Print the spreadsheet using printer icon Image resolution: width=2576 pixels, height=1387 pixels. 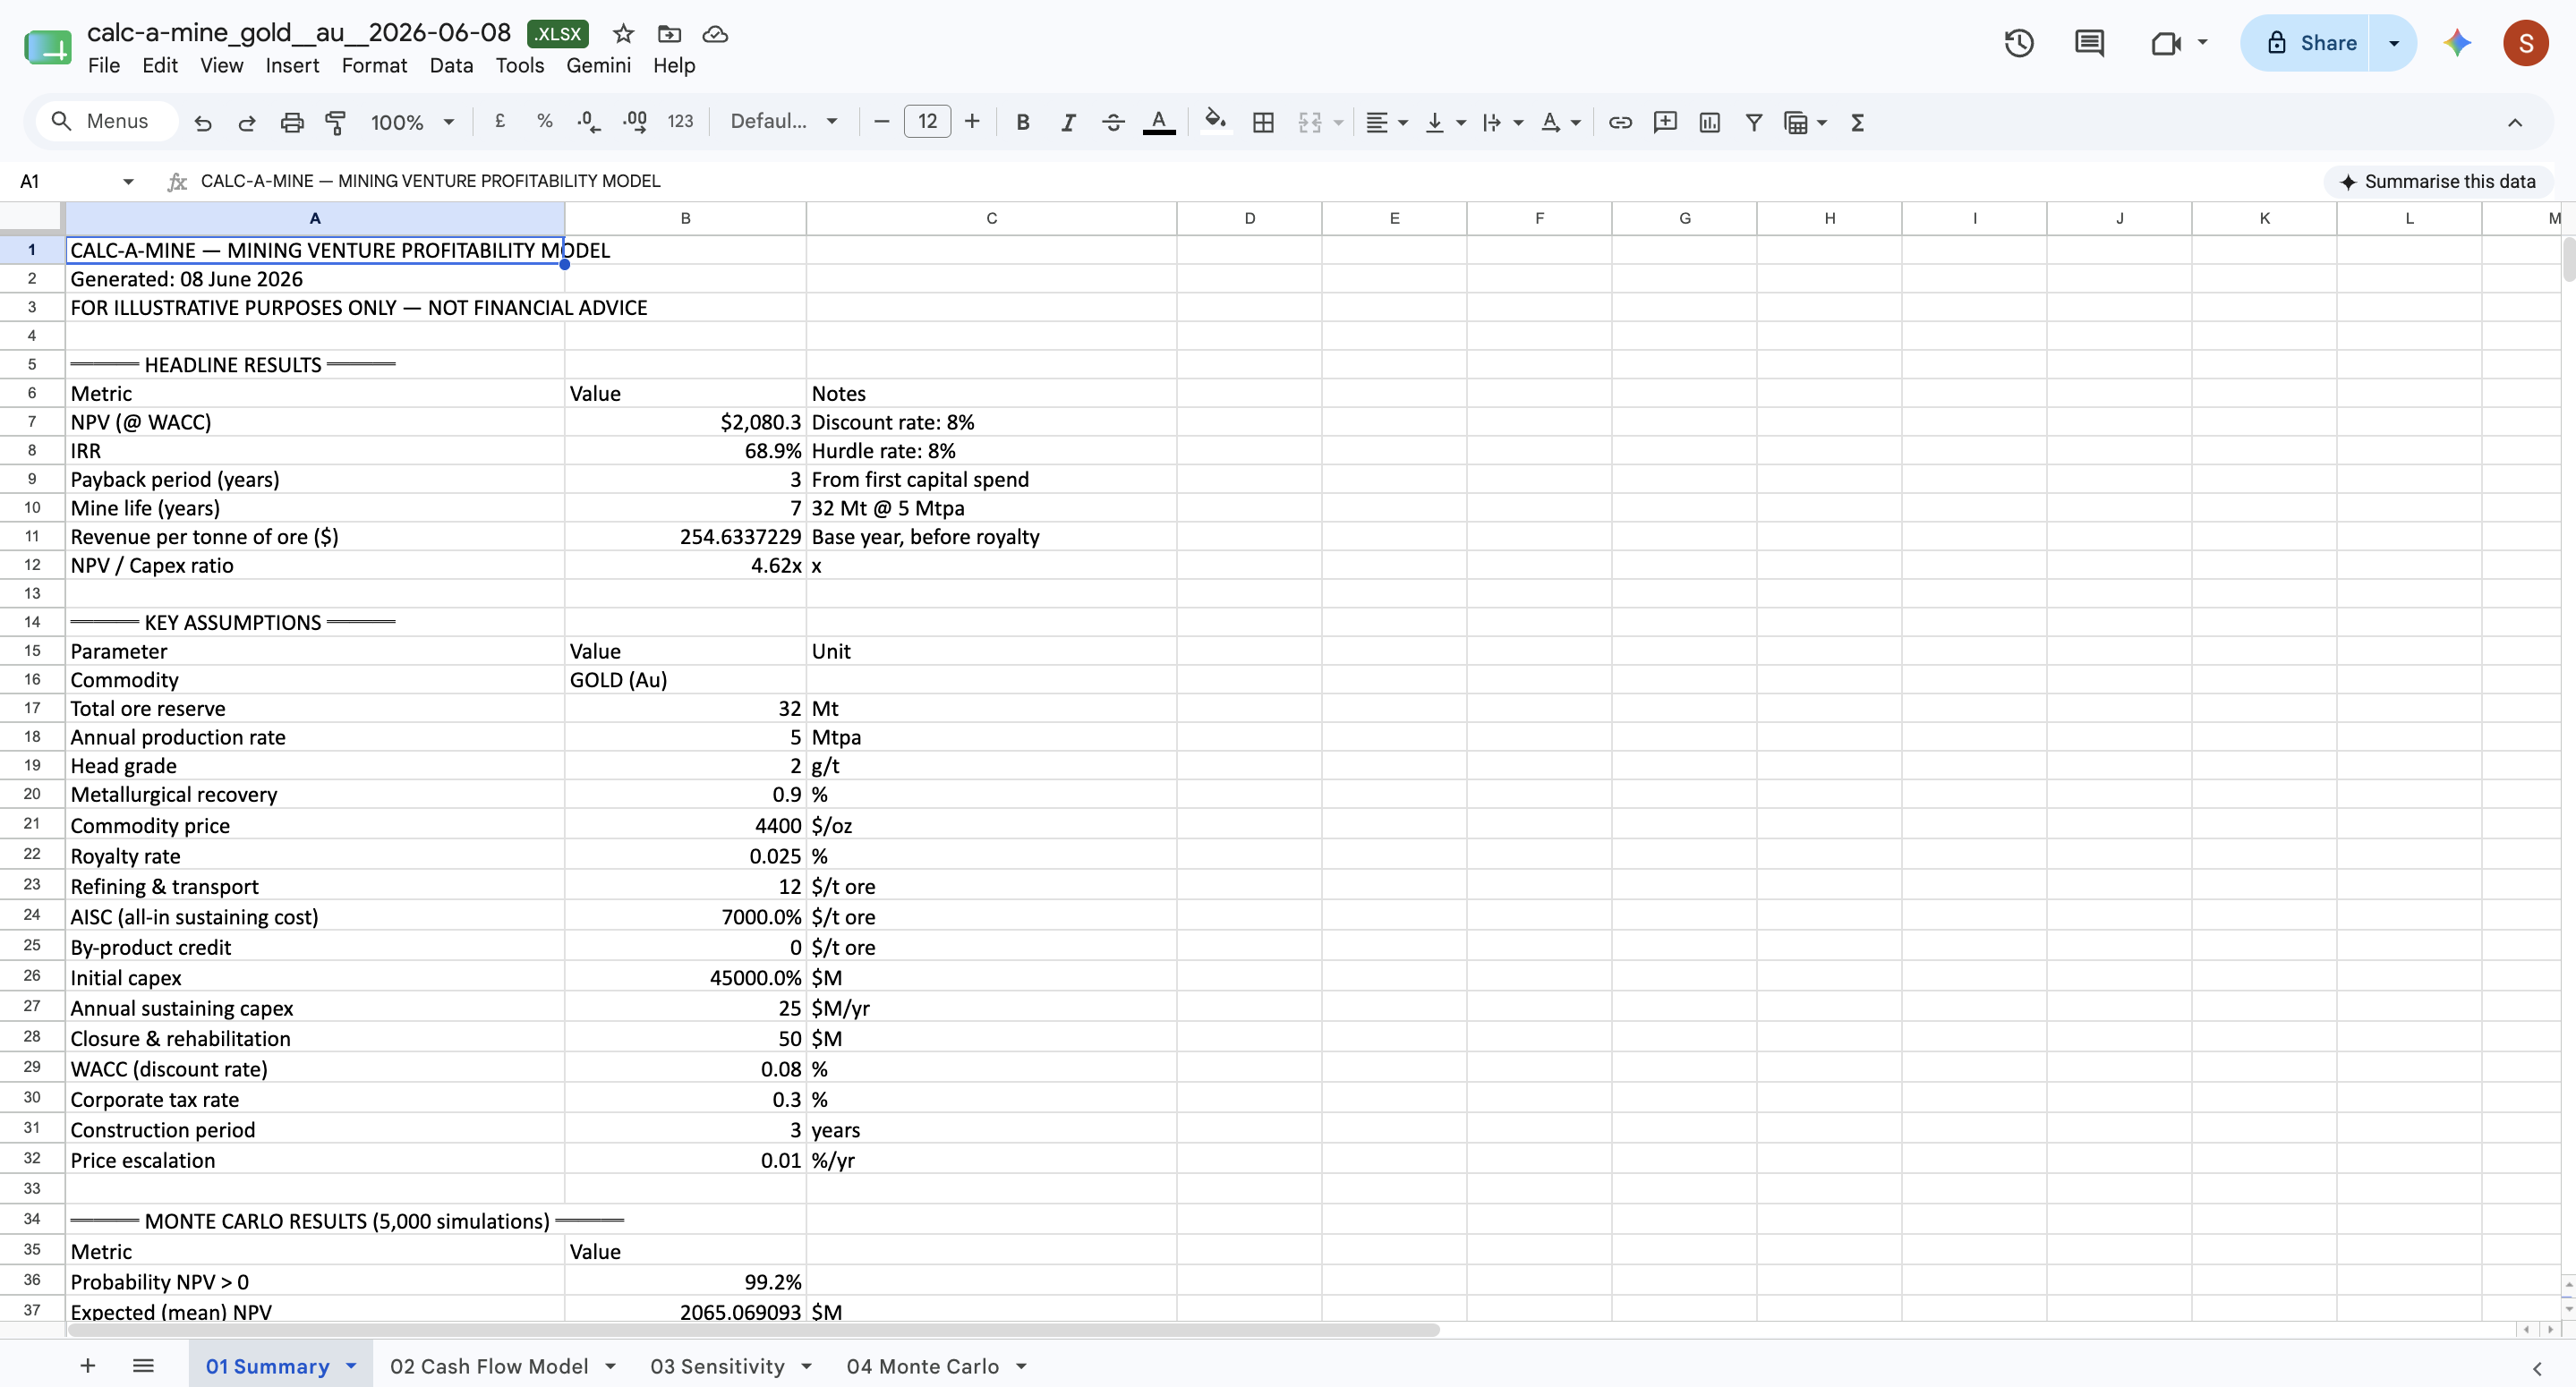[x=292, y=122]
